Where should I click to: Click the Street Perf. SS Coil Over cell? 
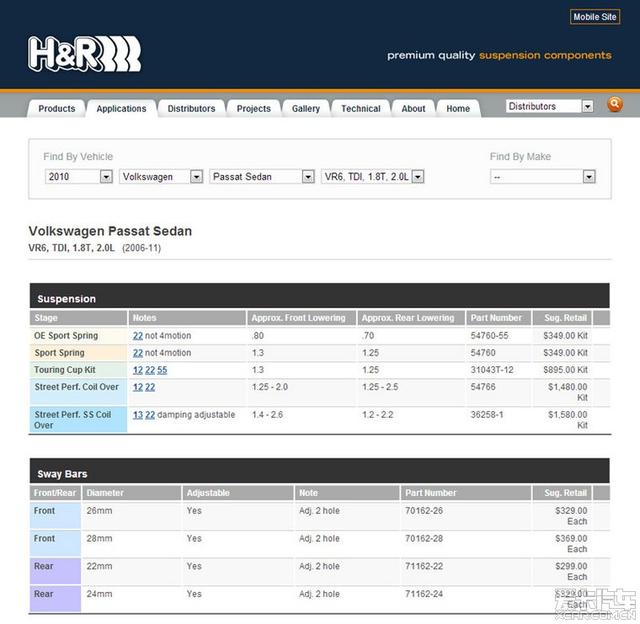(78, 420)
